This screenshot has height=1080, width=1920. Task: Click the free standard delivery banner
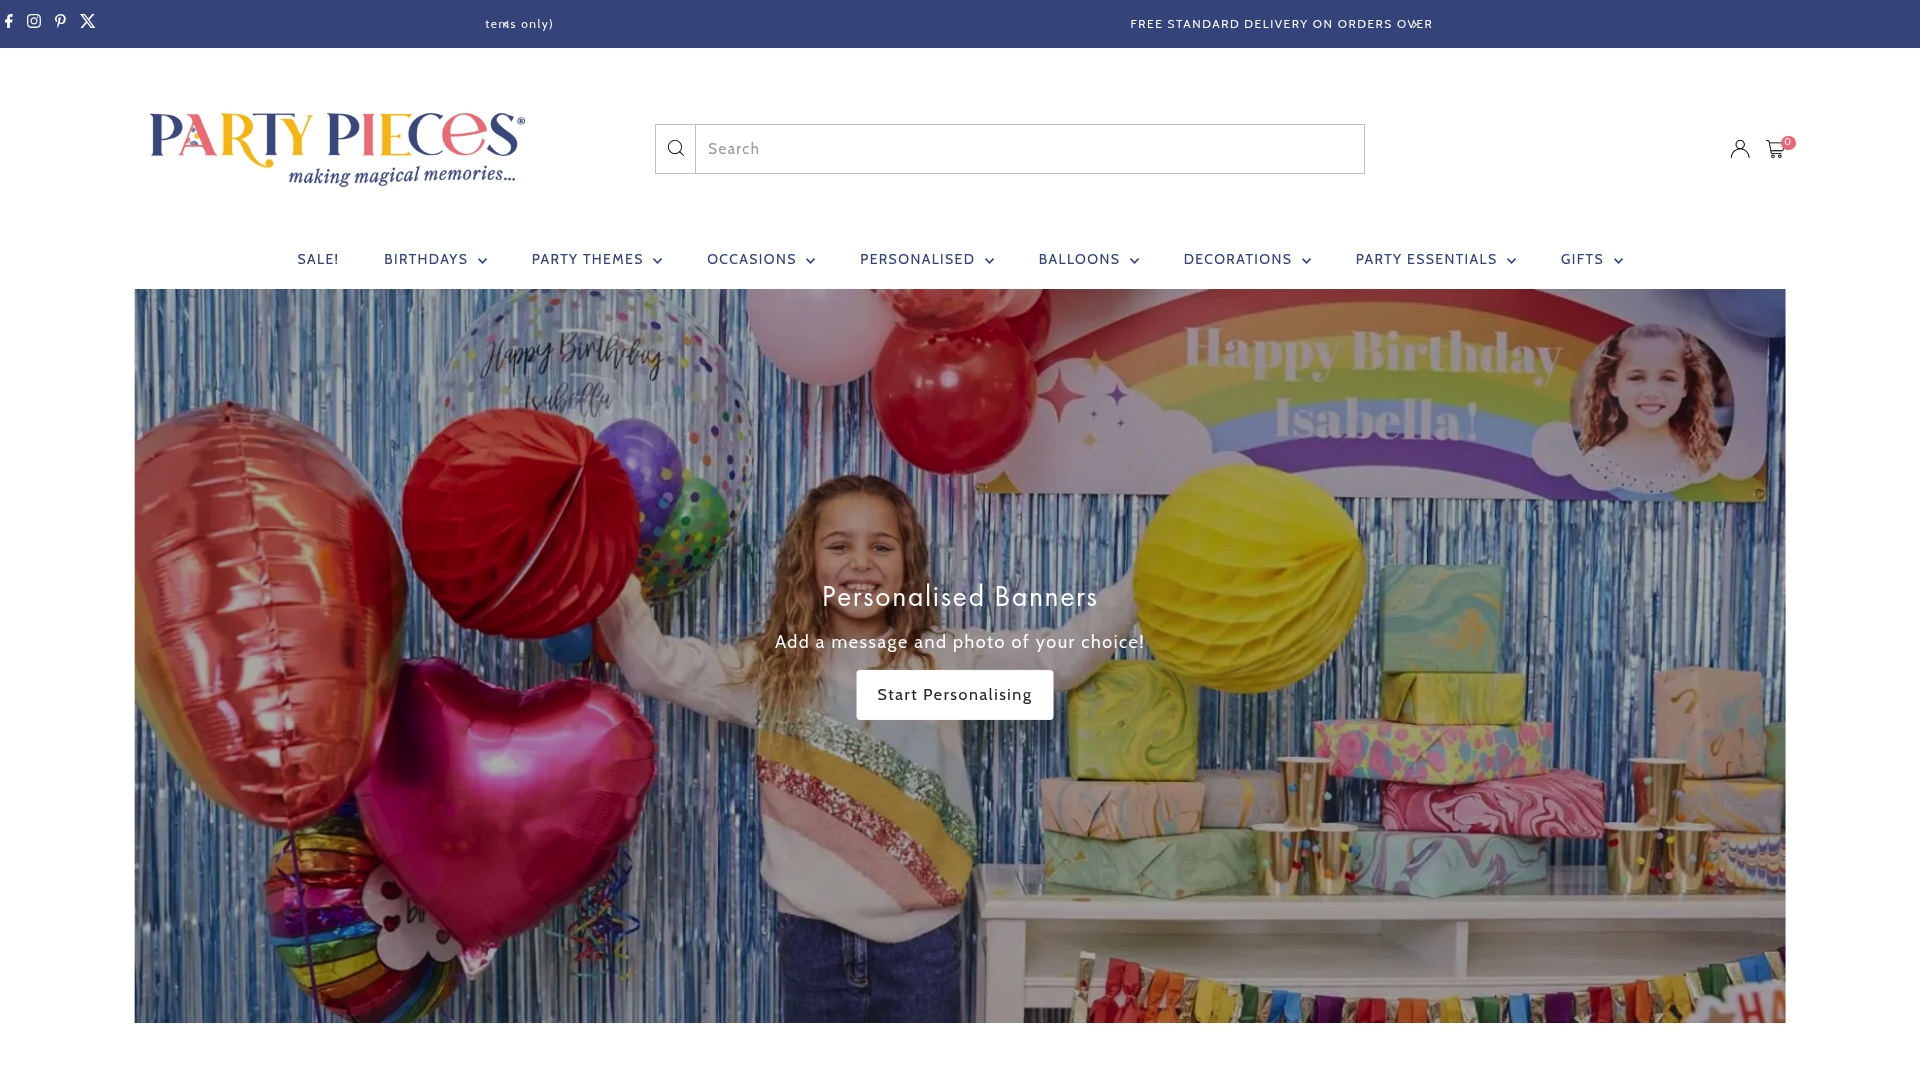1281,23
